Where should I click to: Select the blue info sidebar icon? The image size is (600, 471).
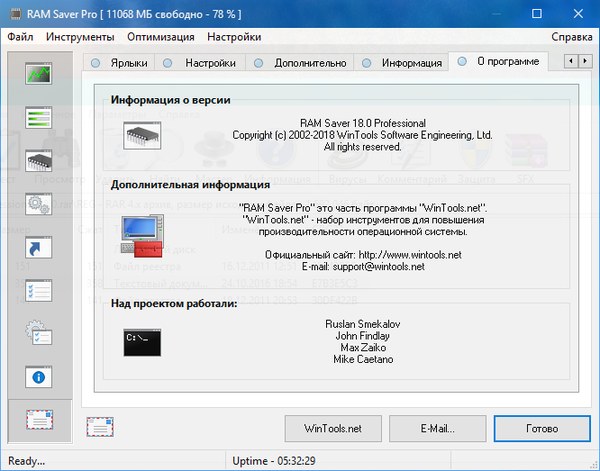39,377
